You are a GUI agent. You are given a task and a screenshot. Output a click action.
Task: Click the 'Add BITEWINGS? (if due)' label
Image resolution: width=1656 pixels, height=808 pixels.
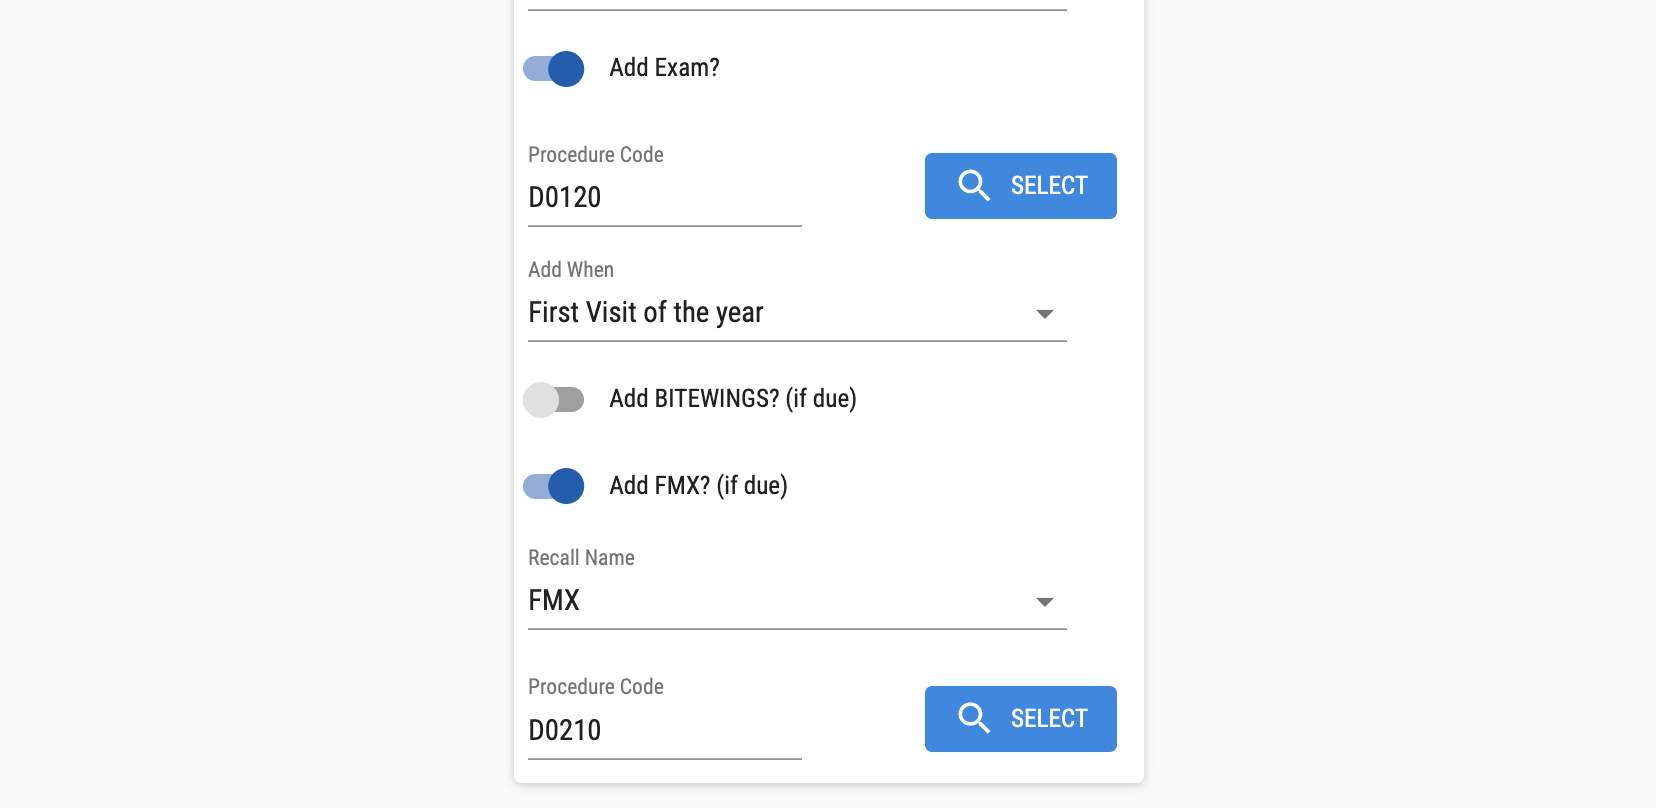pos(732,399)
